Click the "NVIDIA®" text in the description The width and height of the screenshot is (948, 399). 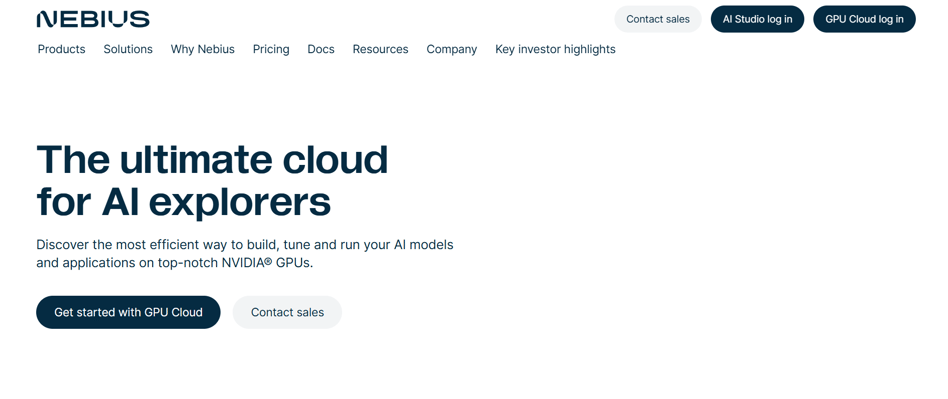pos(247,263)
